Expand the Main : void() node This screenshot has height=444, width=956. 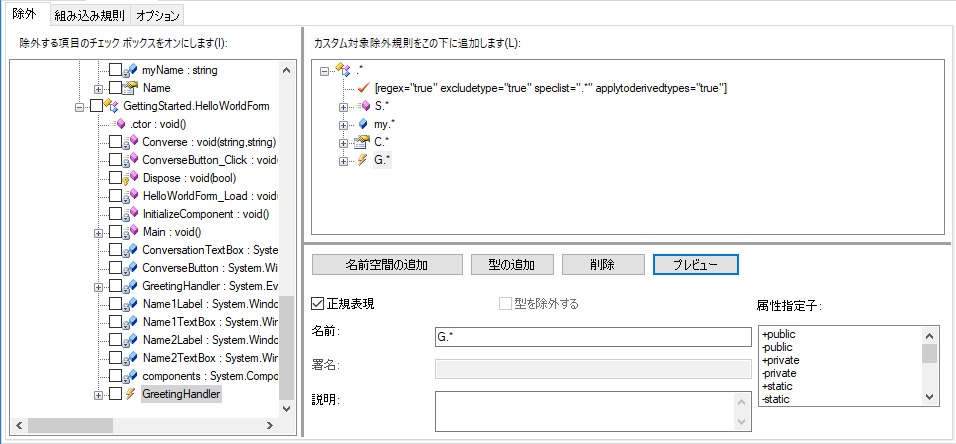coord(98,232)
